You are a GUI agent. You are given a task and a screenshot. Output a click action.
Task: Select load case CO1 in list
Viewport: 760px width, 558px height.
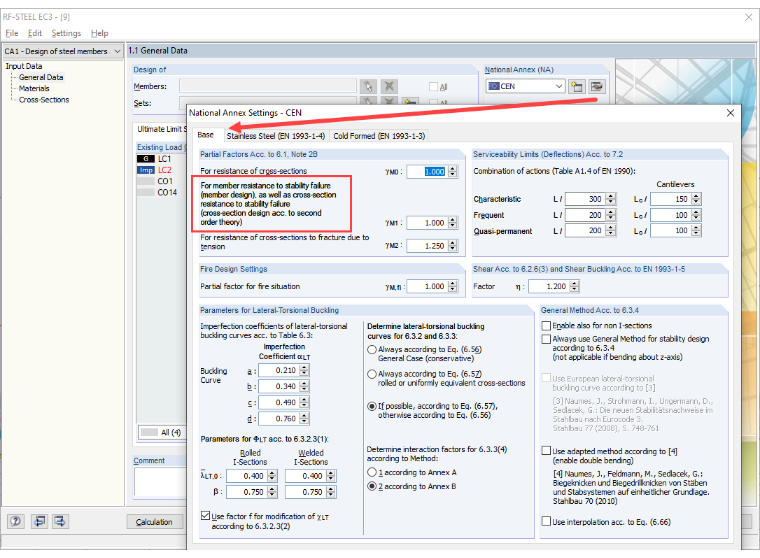pos(165,181)
